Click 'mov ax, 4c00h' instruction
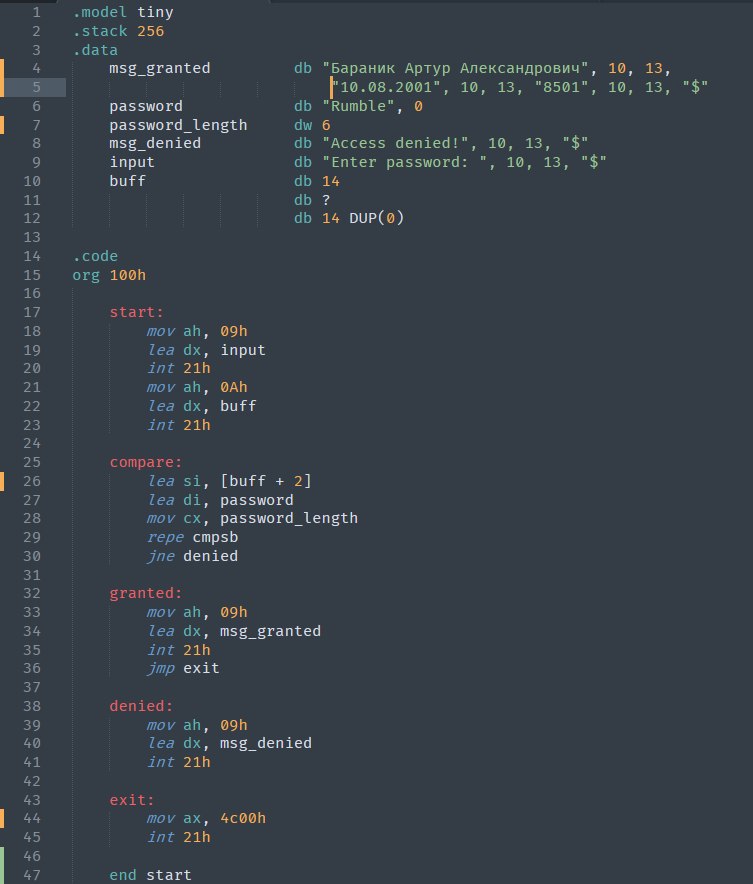This screenshot has width=753, height=884. click(206, 819)
